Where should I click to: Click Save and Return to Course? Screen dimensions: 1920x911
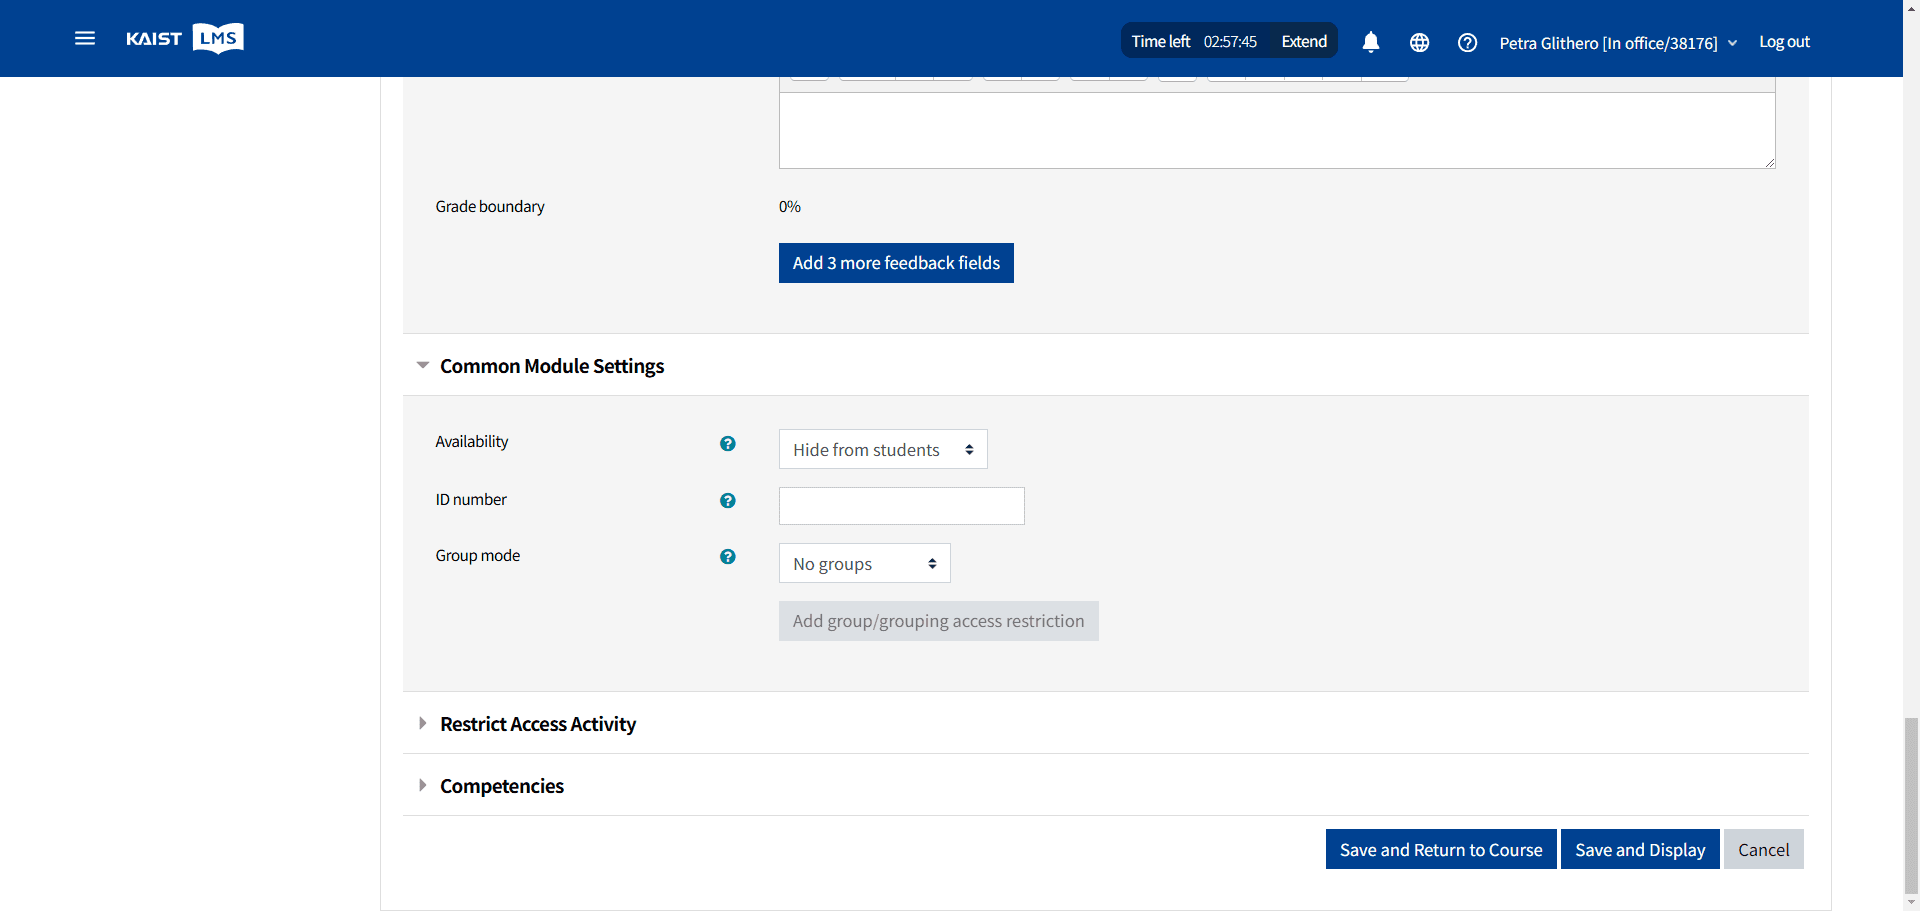pyautogui.click(x=1441, y=849)
